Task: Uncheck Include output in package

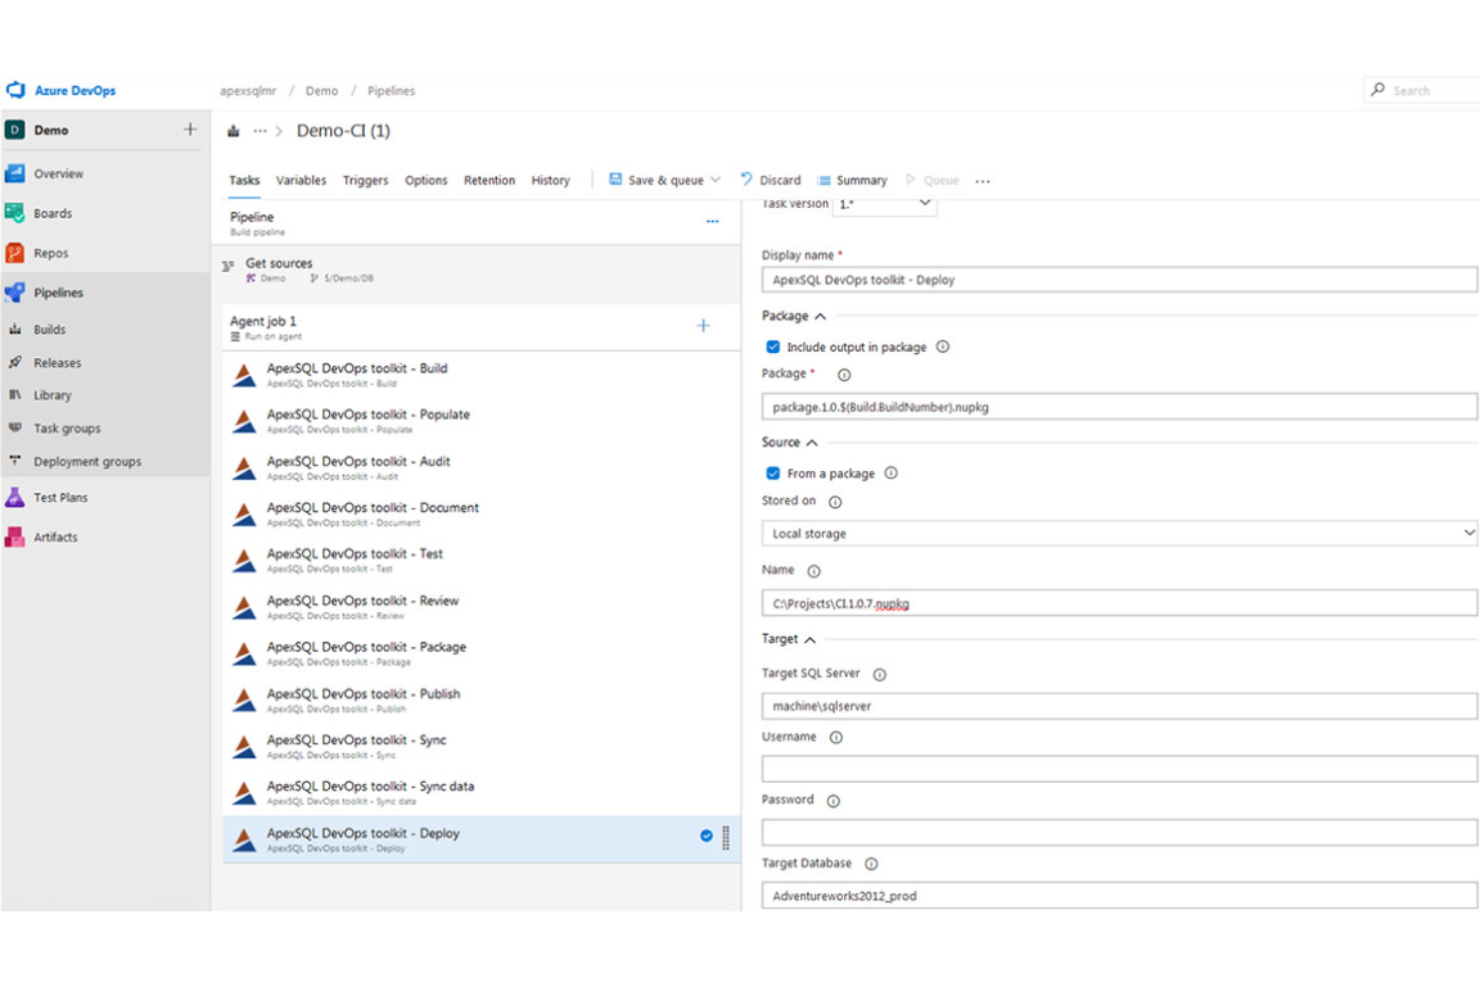Action: 772,346
